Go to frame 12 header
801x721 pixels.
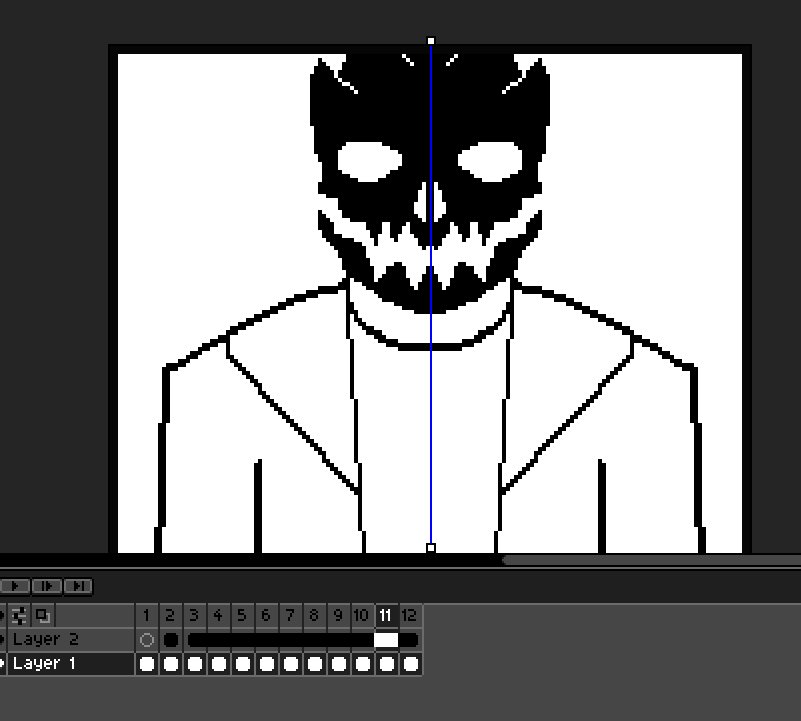[410, 615]
